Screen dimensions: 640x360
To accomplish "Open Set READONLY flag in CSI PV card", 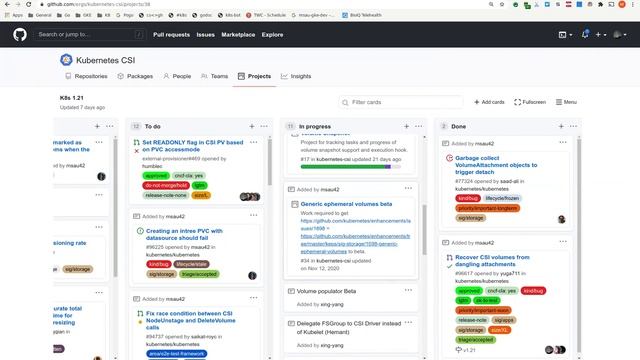I will pos(193,146).
